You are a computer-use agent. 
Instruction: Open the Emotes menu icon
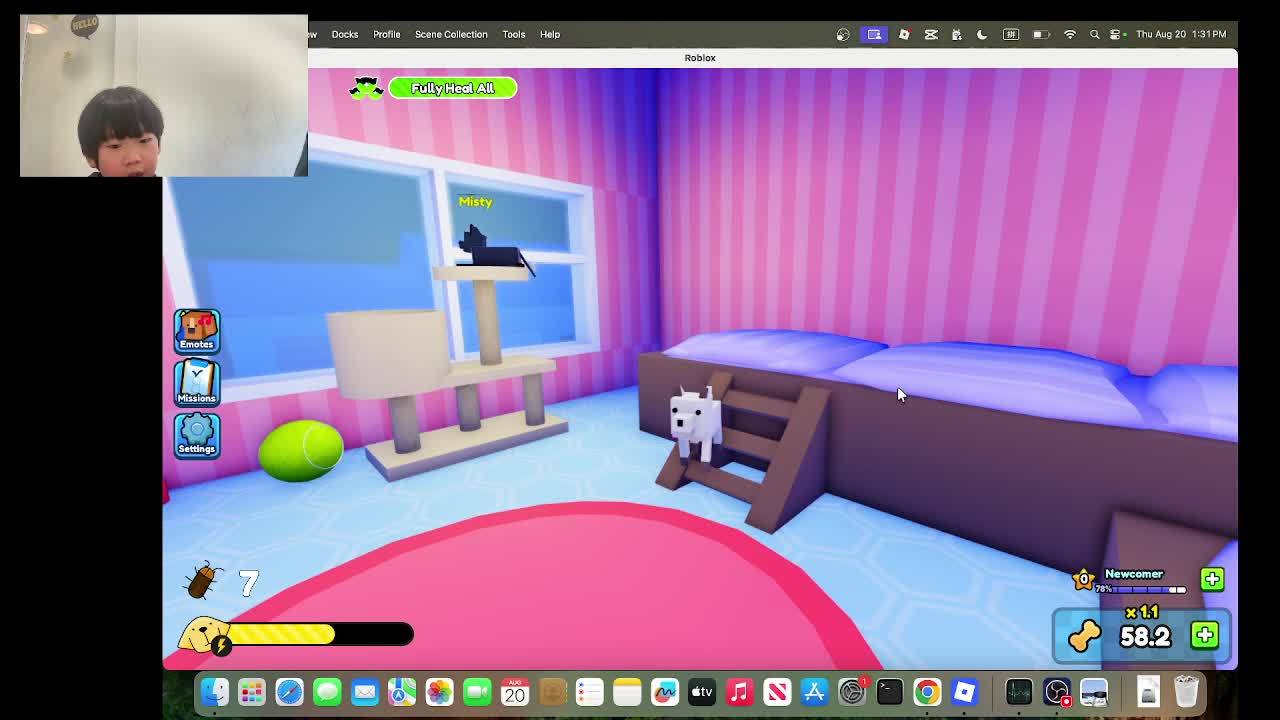(197, 331)
